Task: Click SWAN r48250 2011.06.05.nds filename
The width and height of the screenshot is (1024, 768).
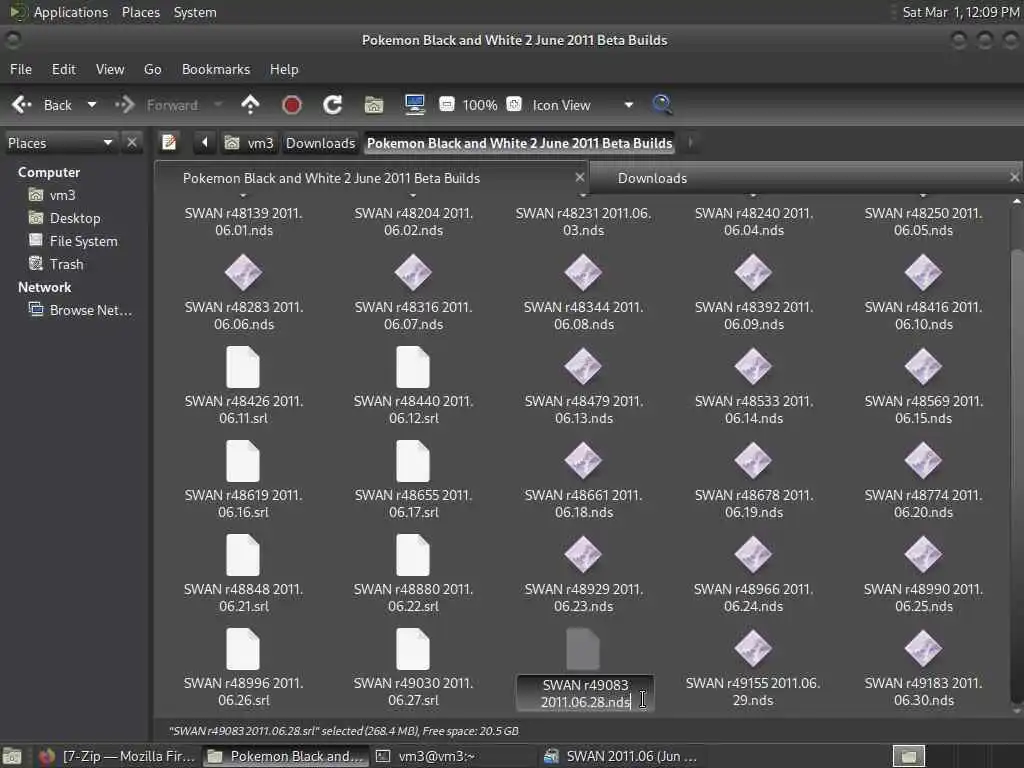Action: tap(923, 222)
